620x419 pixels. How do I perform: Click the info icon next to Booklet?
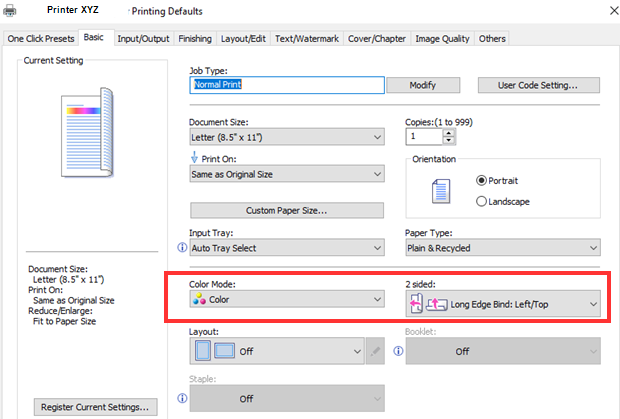point(398,351)
